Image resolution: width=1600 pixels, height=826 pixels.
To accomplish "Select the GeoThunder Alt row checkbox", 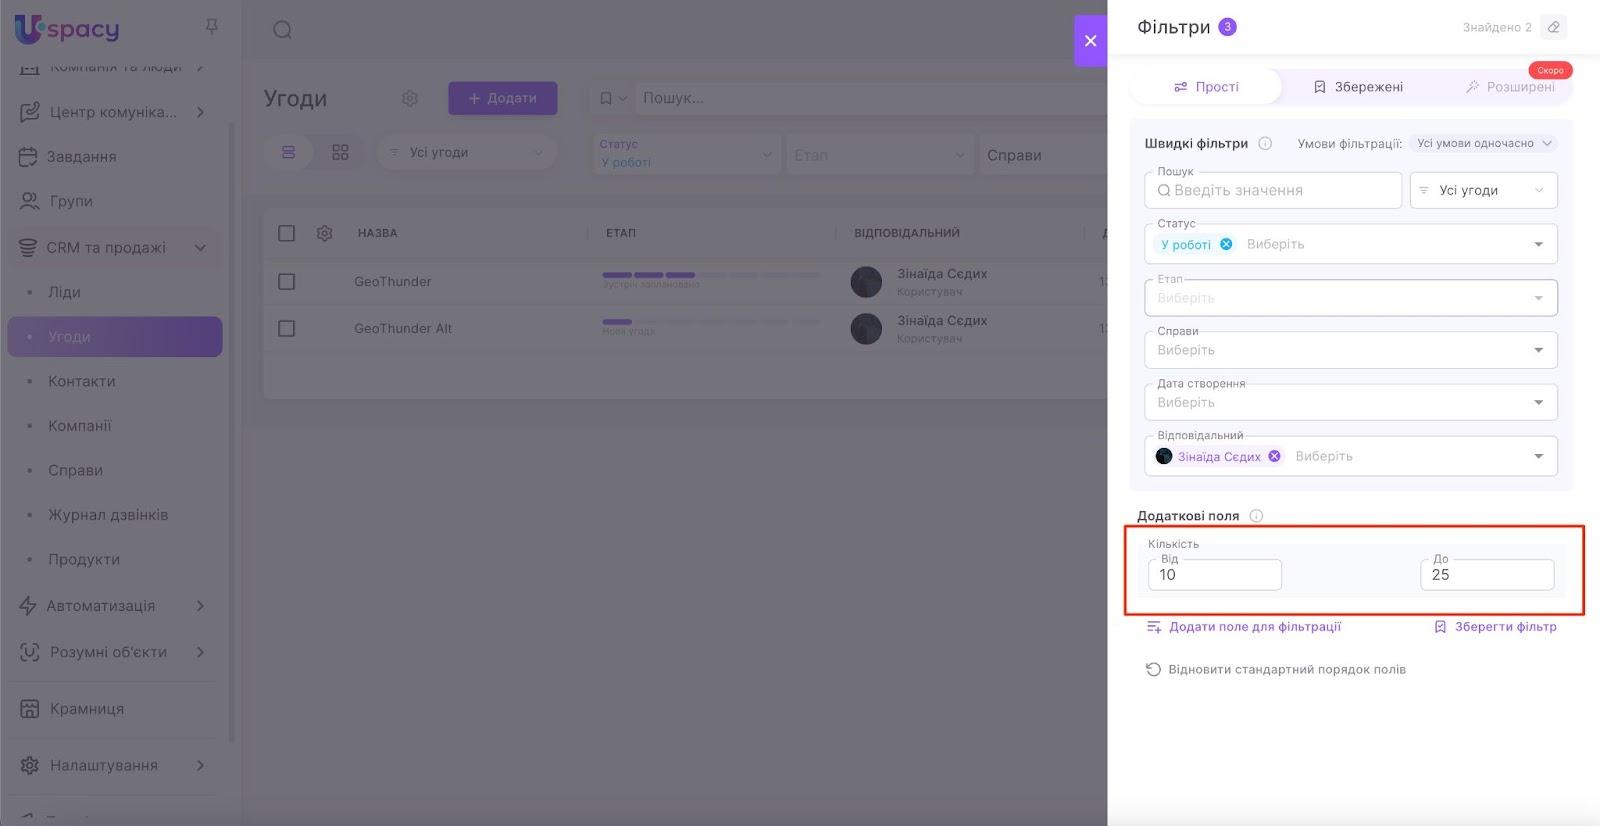I will (x=286, y=328).
